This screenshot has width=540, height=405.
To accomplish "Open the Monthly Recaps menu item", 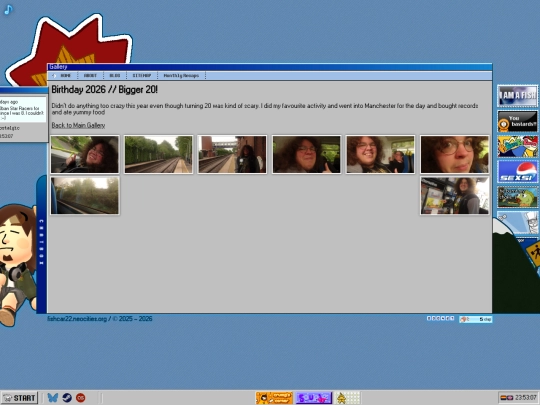I will [181, 75].
